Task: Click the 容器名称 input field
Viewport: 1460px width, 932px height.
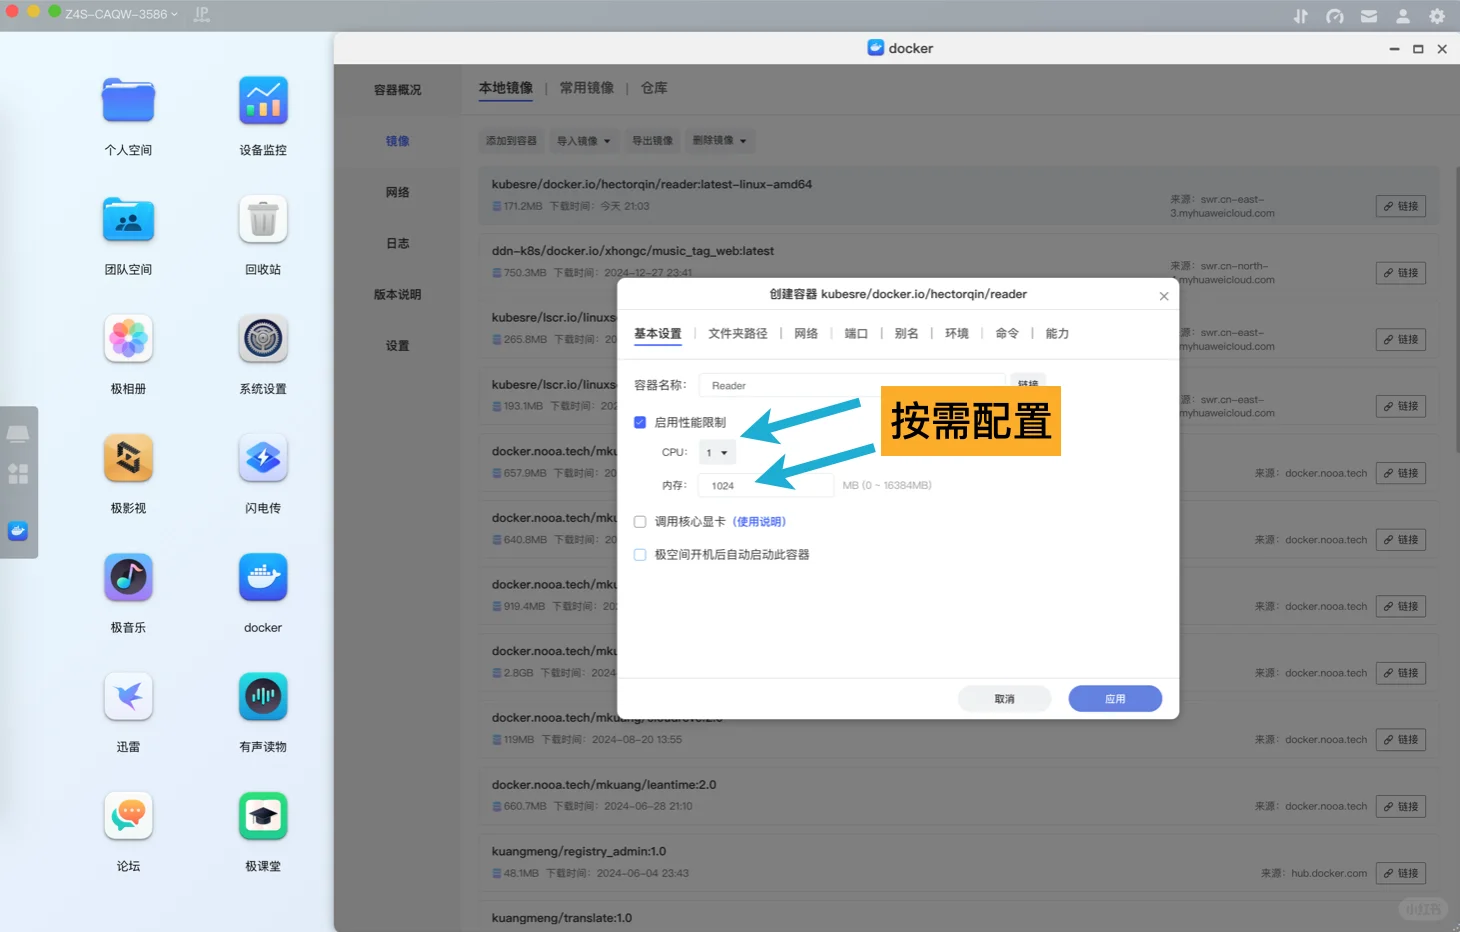Action: pyautogui.click(x=852, y=385)
